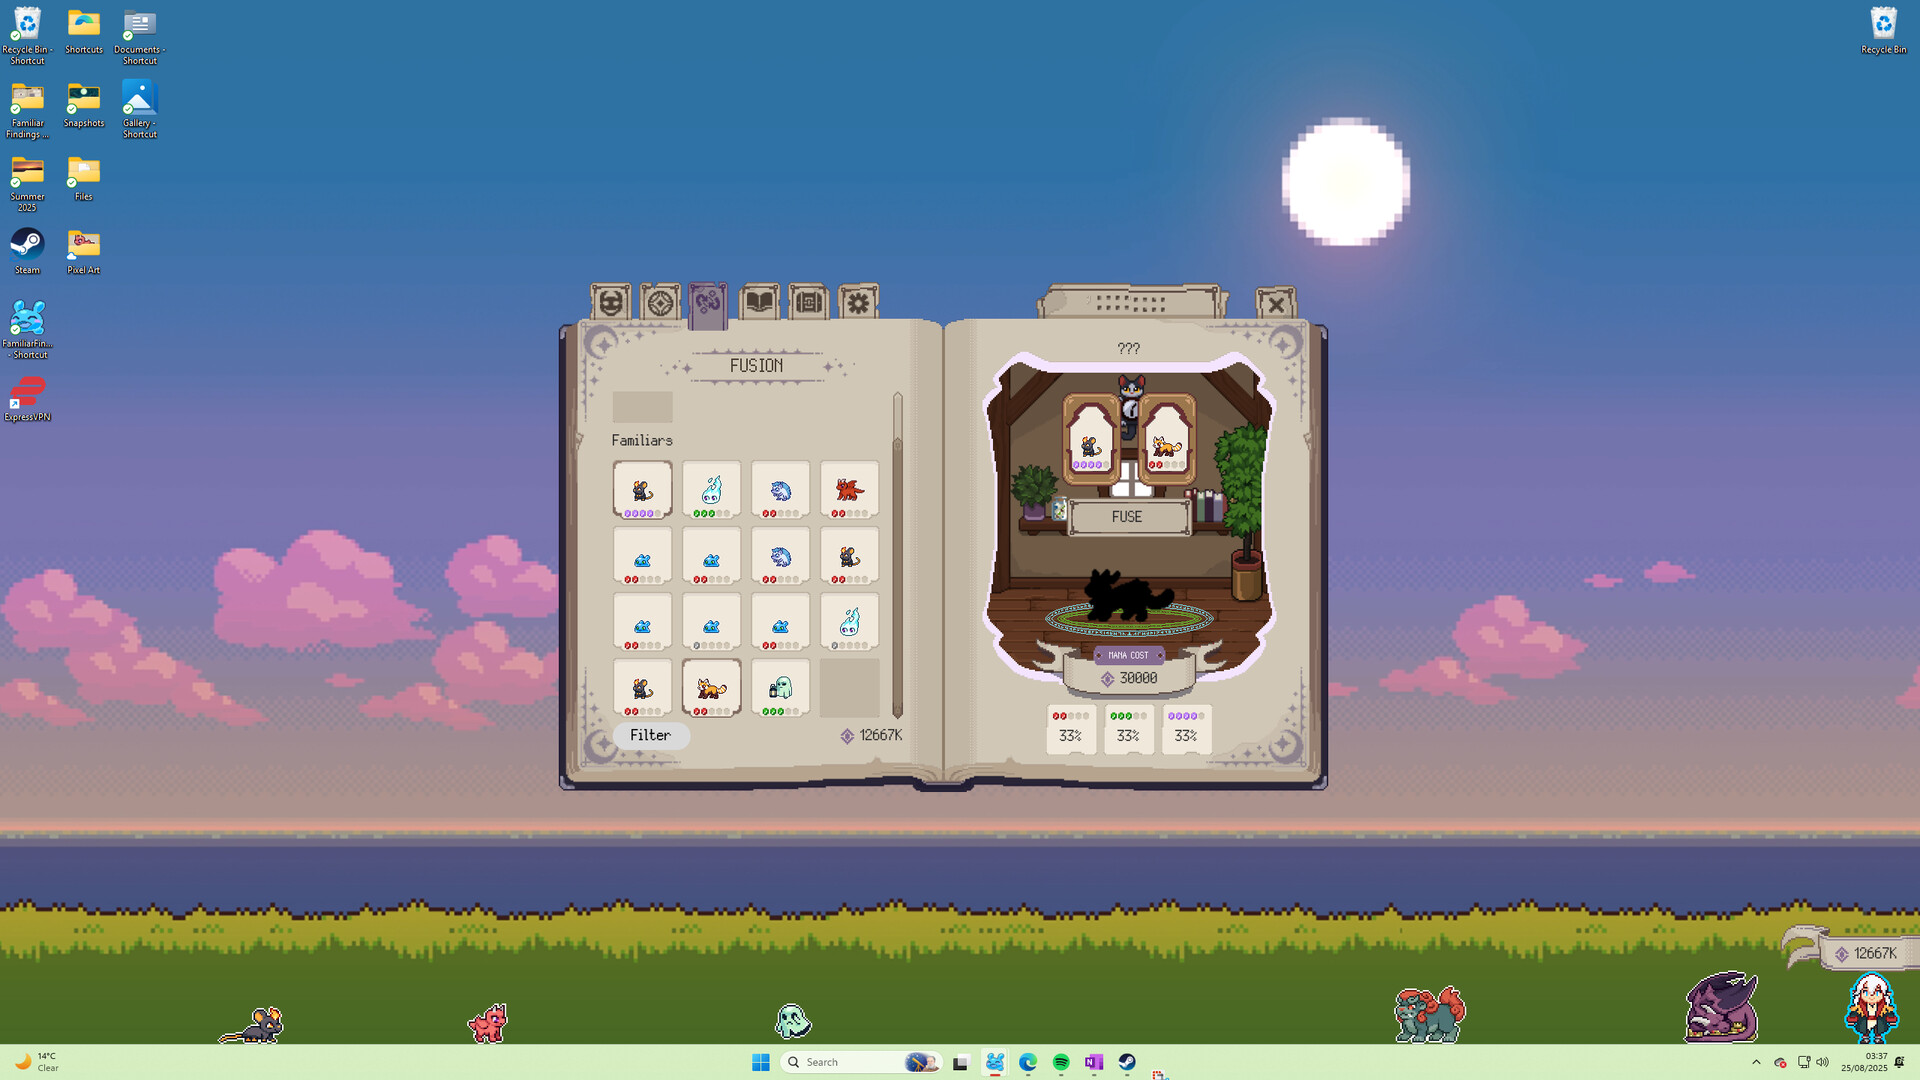This screenshot has height=1080, width=1920.
Task: Open the Files folder on the desktop
Action: click(x=84, y=178)
